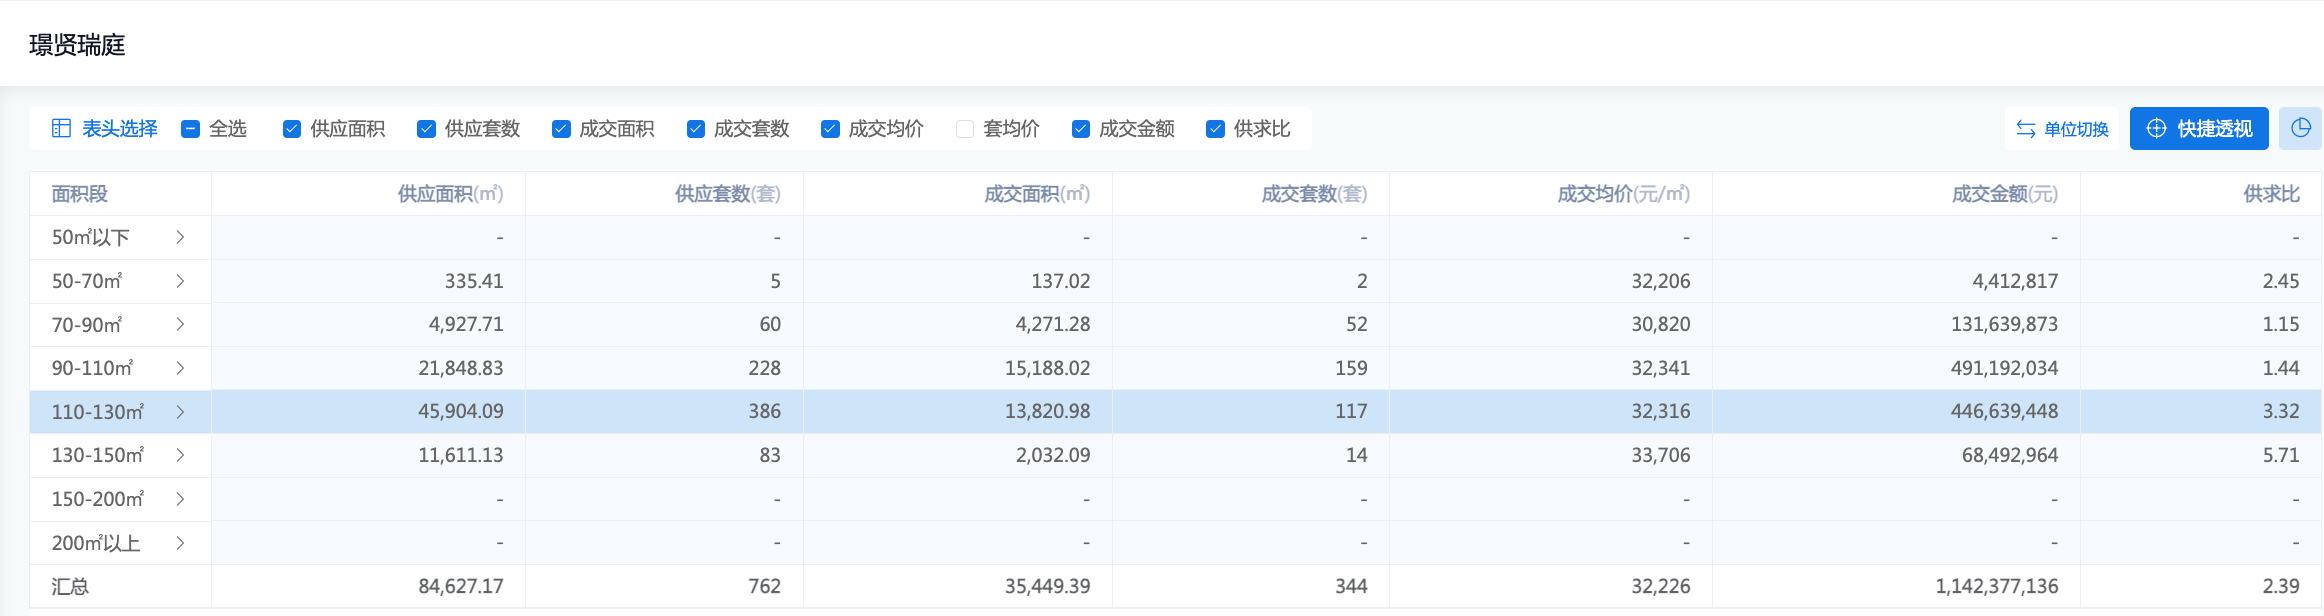Screen dimensions: 2324x616
Task: Expand the 110-130㎡ row chevron
Action: tap(181, 412)
